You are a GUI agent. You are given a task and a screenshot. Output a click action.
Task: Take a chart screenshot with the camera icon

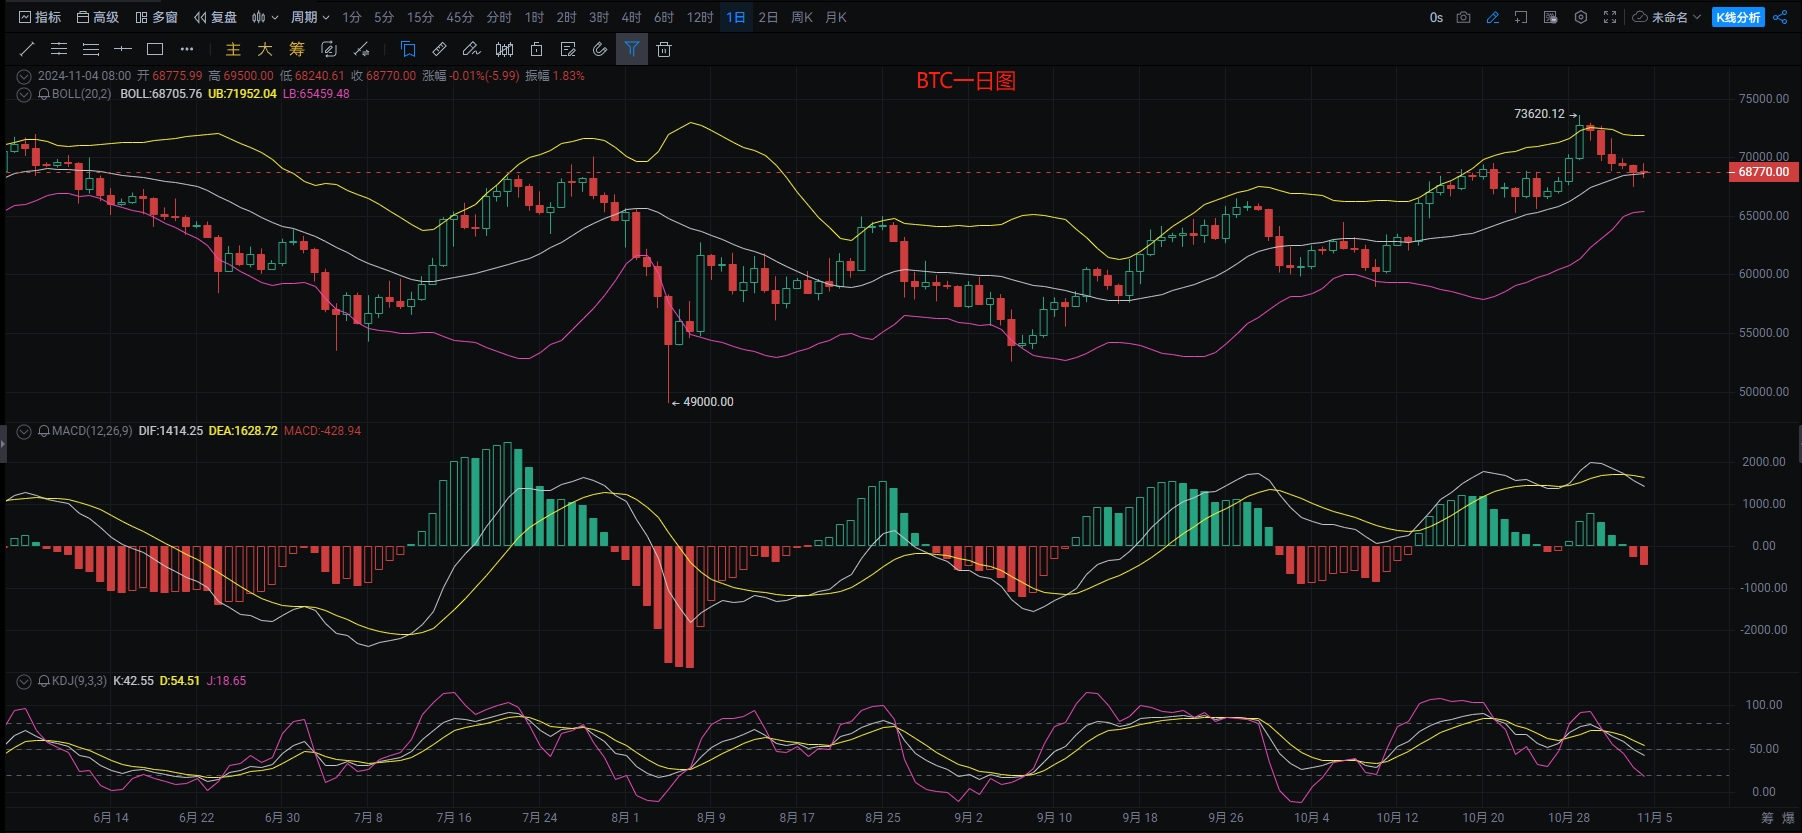(x=1464, y=17)
